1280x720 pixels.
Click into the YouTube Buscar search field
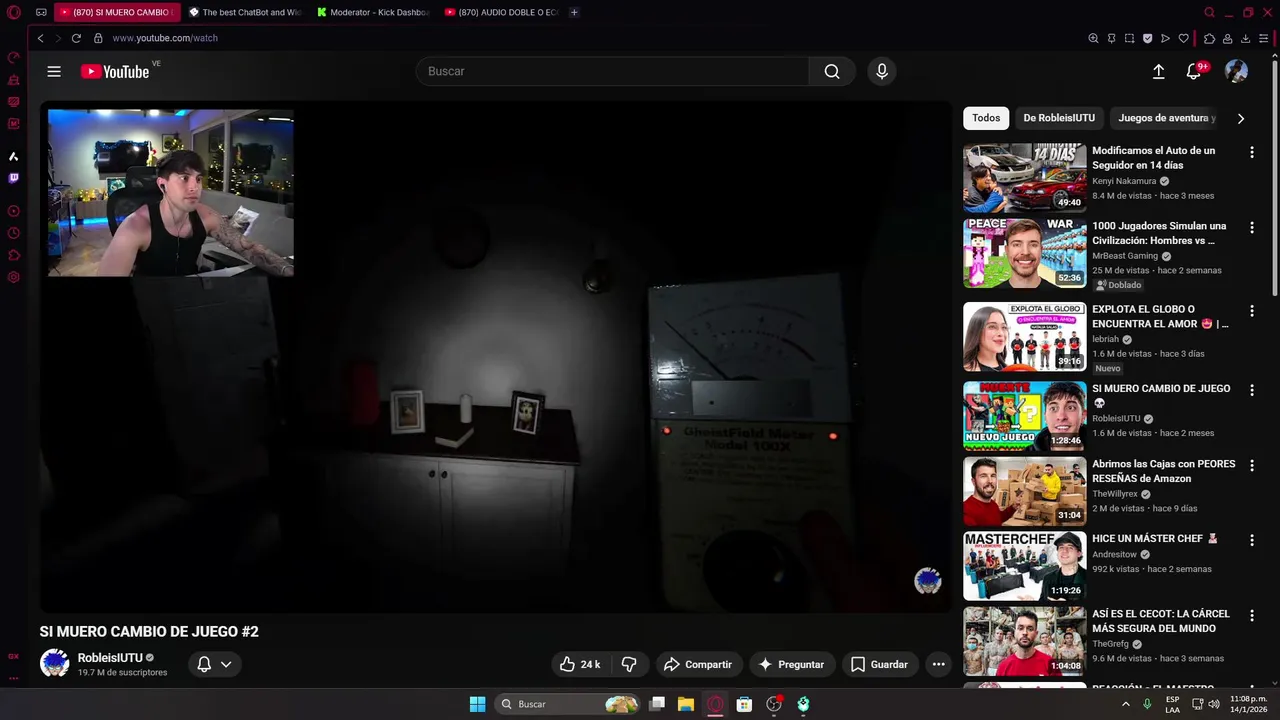point(612,71)
